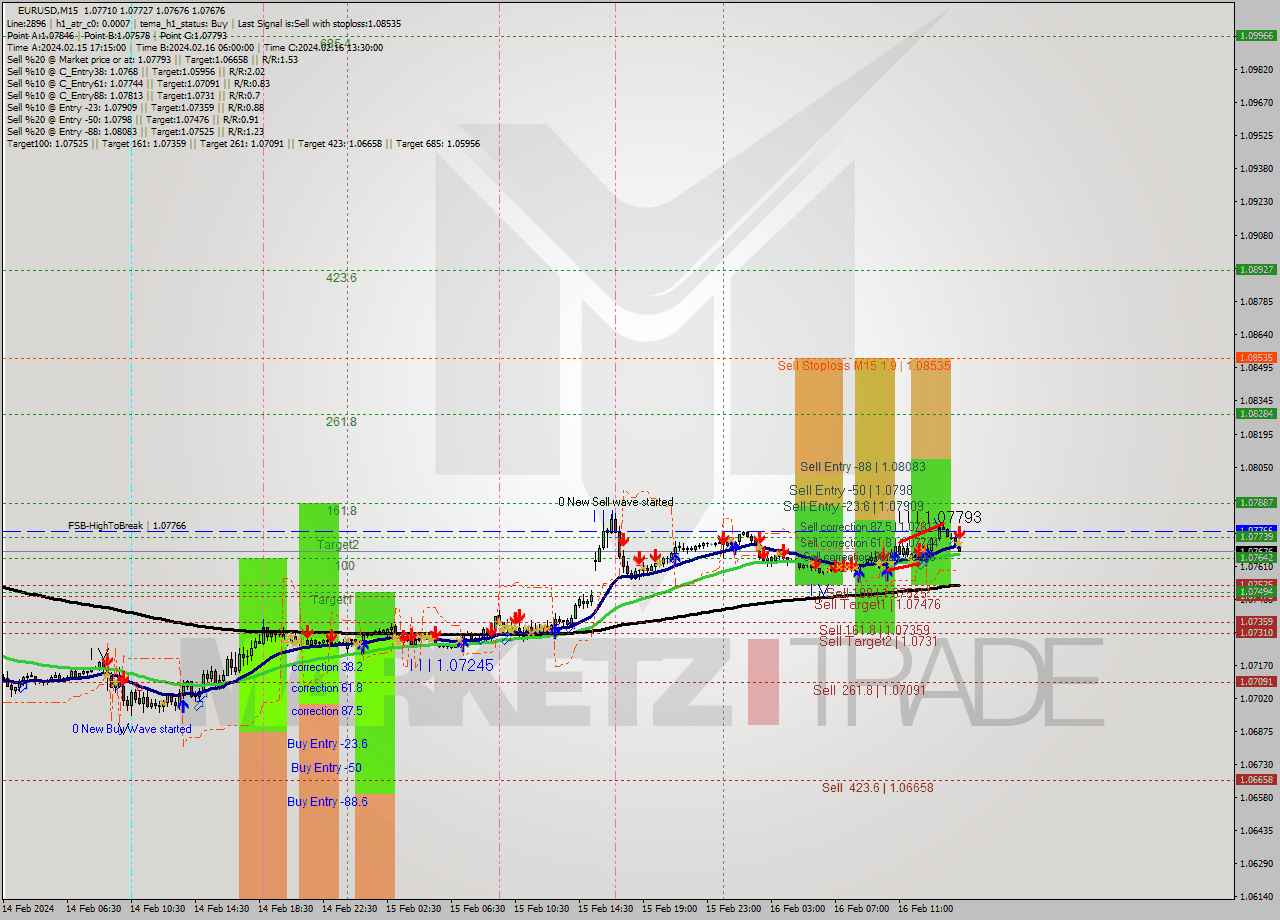
Task: Click the green 1.07887 price tag
Action: coord(1256,502)
